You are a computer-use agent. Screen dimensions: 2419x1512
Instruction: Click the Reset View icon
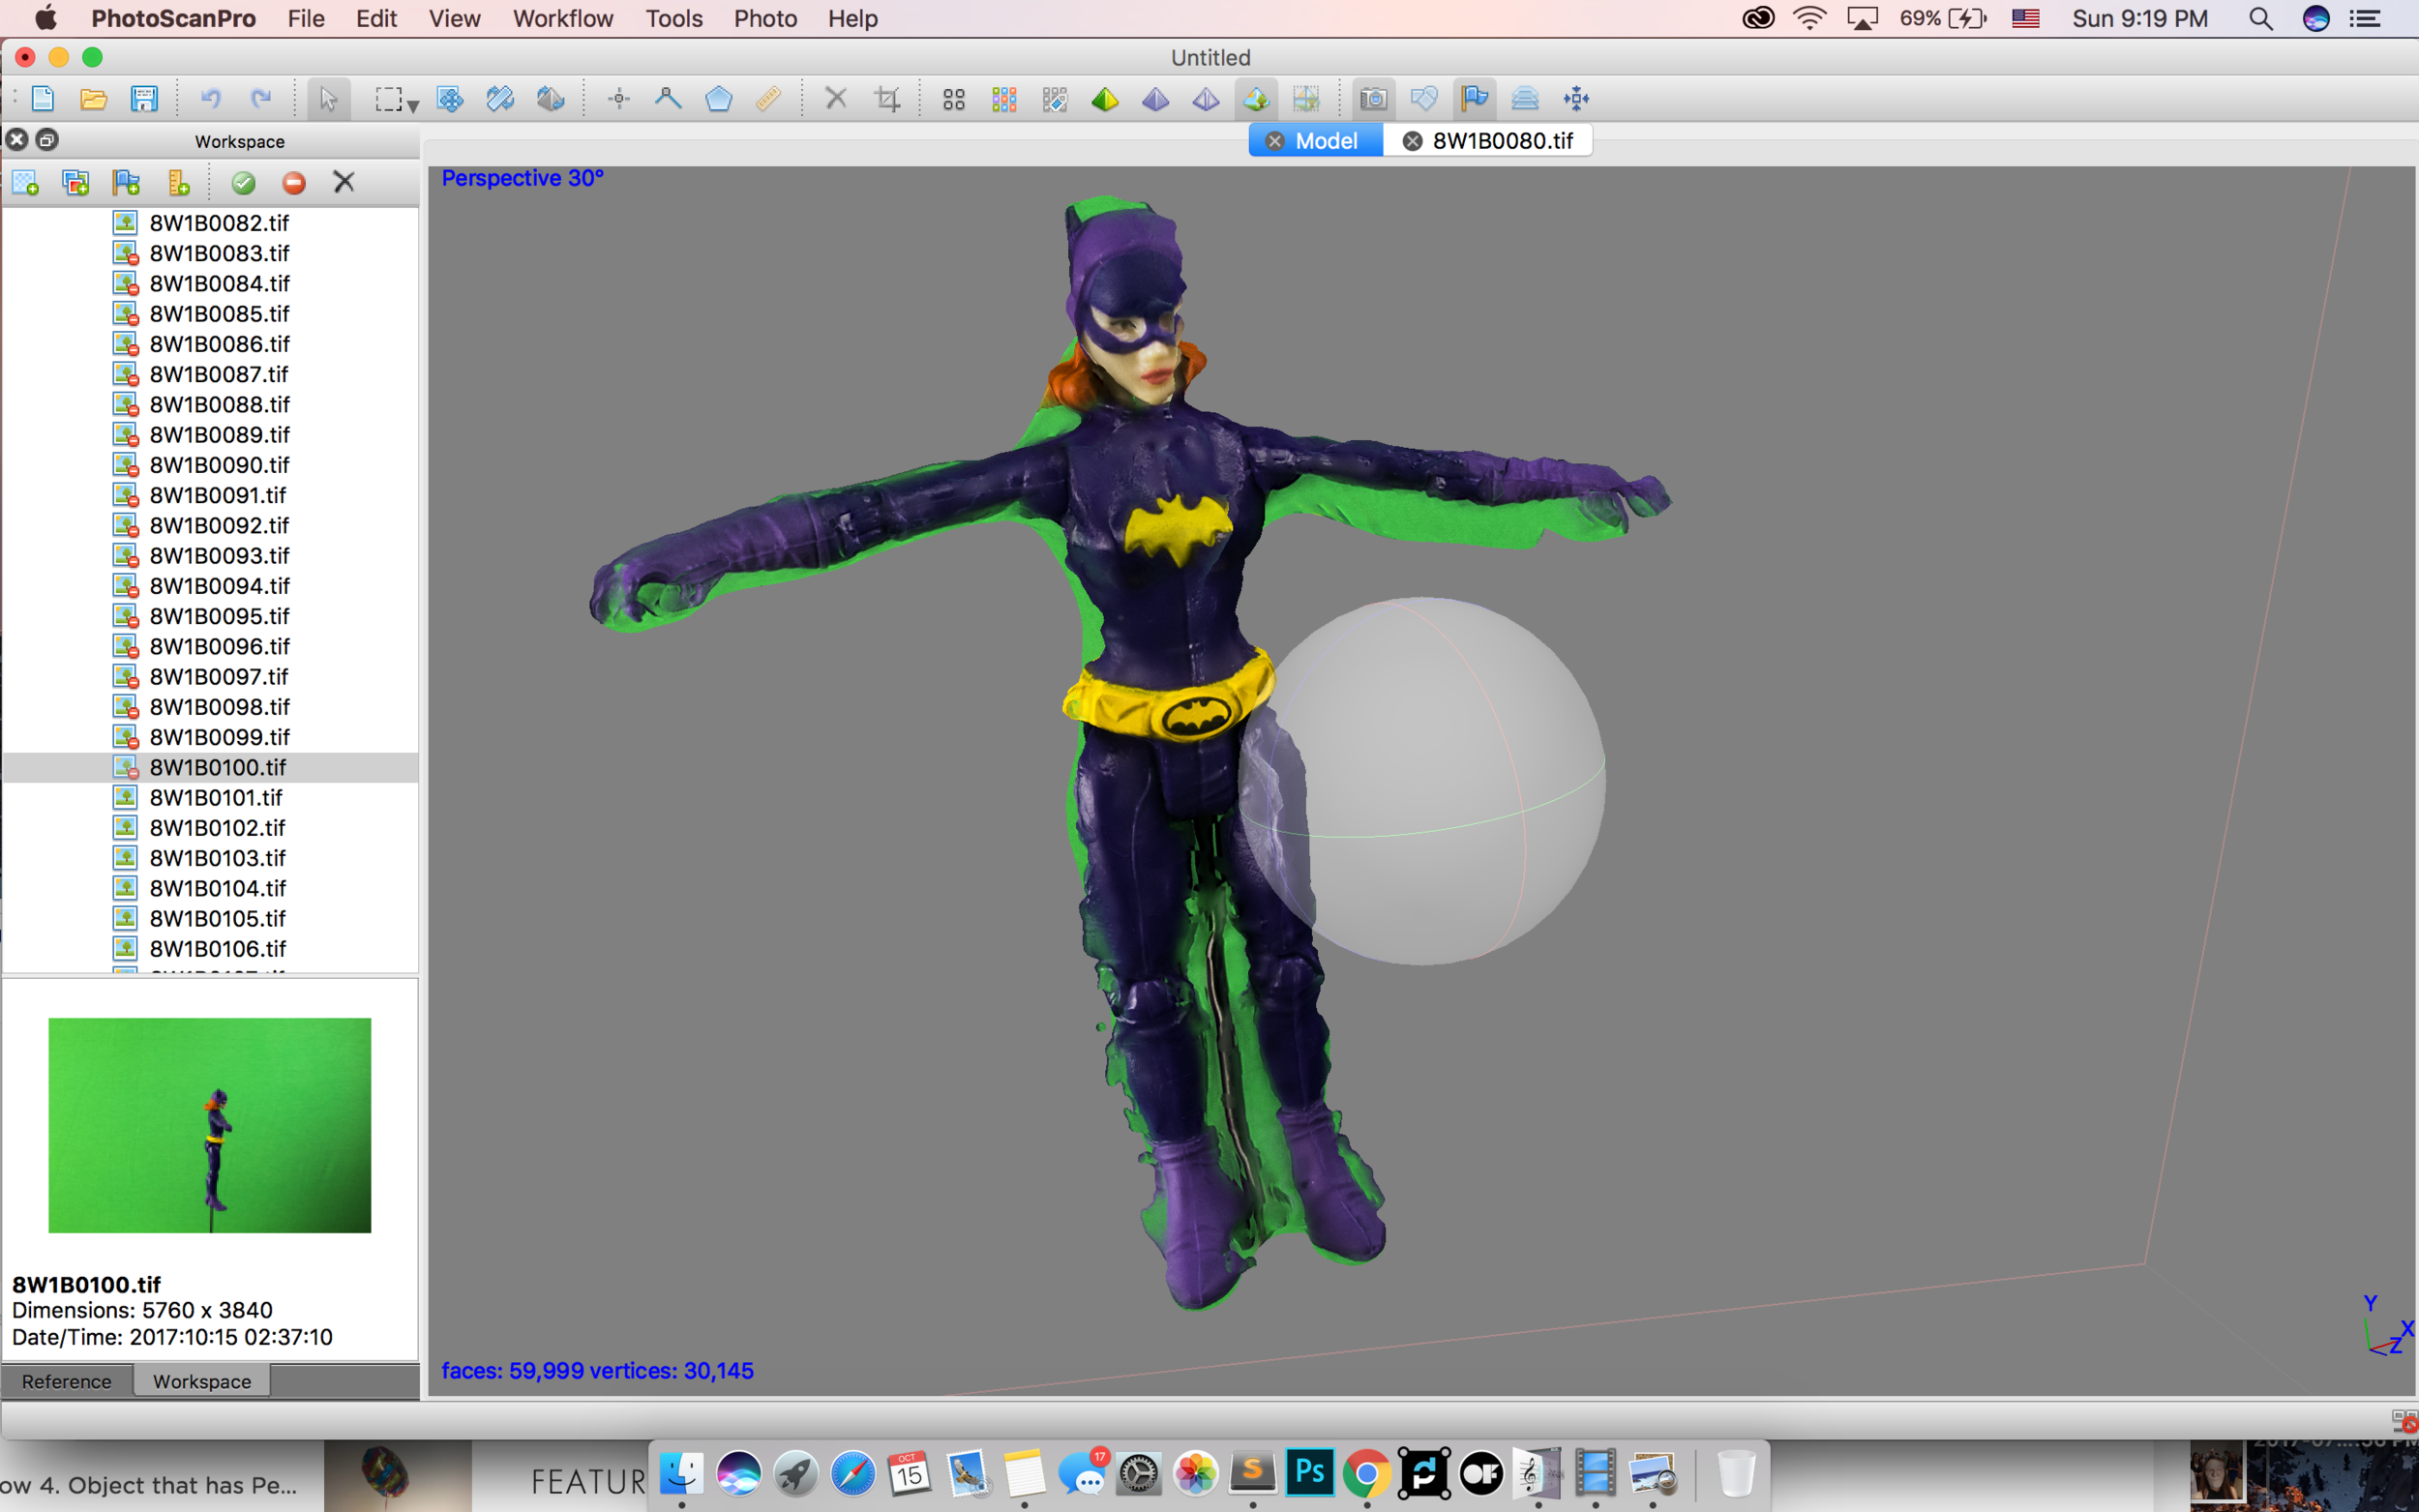click(1576, 98)
